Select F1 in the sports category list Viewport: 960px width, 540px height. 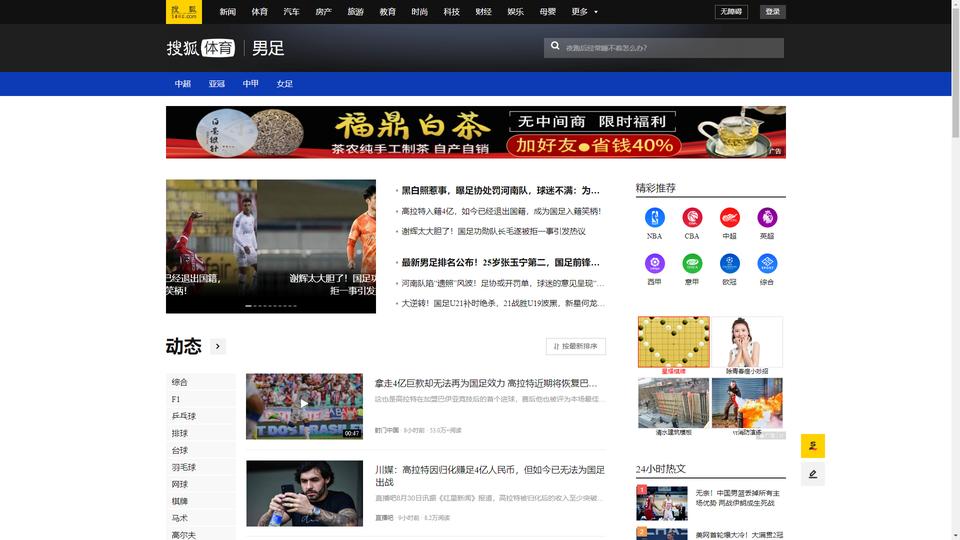[176, 399]
